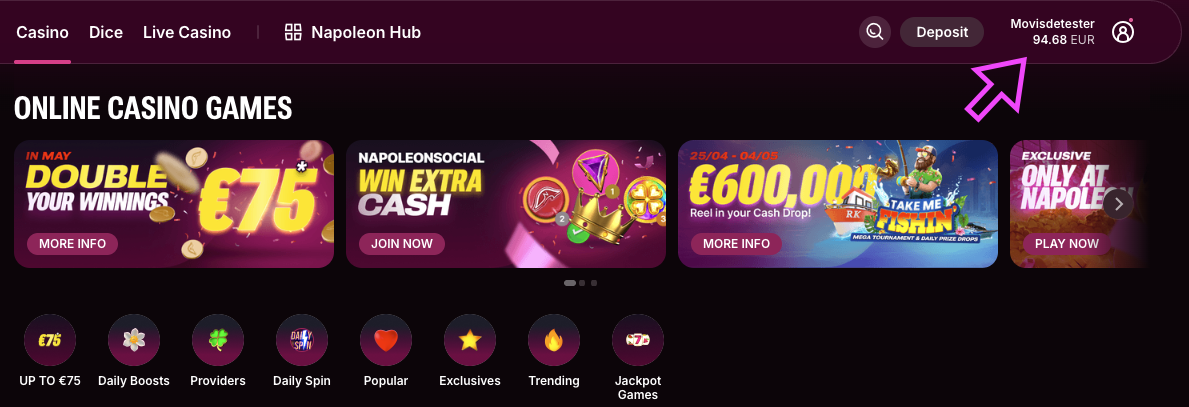Open the Jackpot Games icon

638,340
